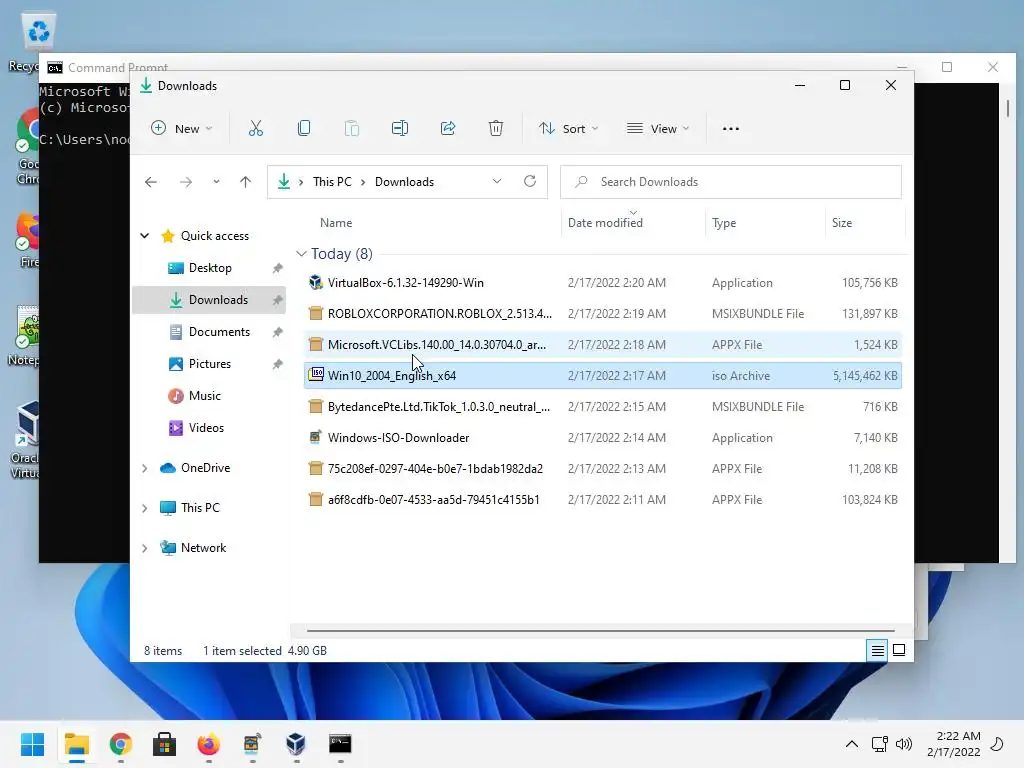Open Firefox from the taskbar

(208, 744)
